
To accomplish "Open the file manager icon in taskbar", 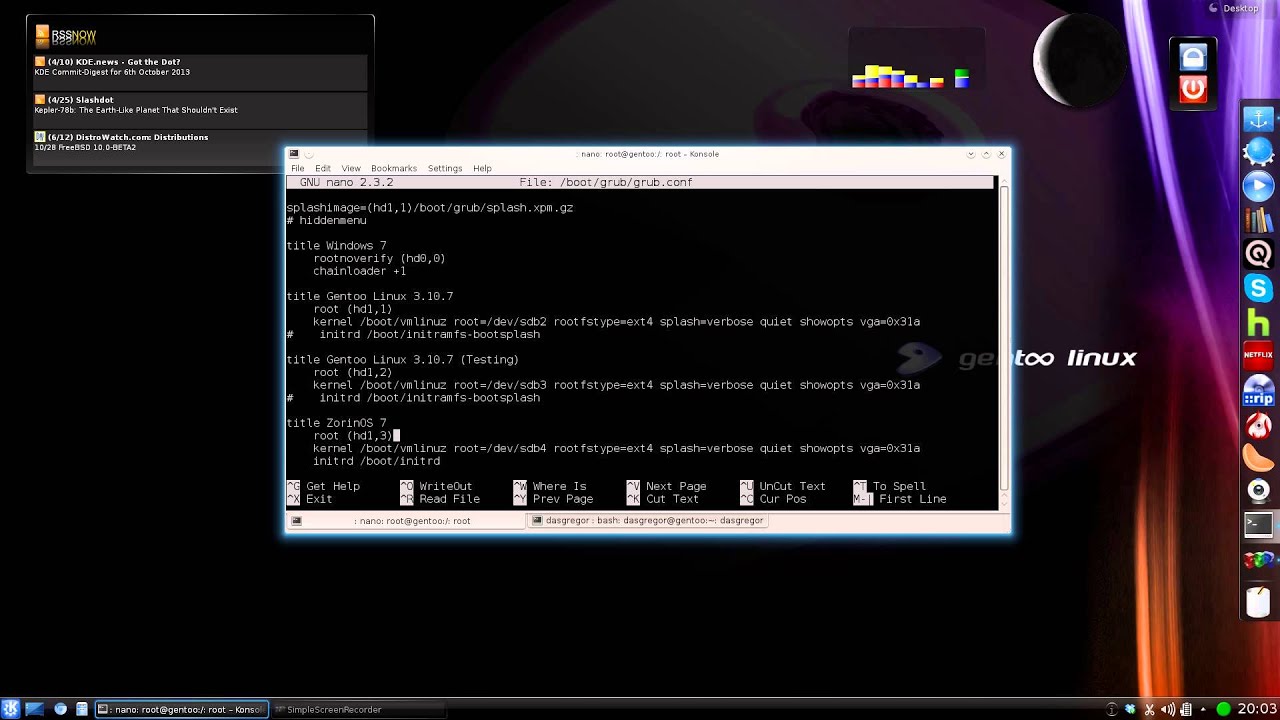I will click(x=82, y=709).
